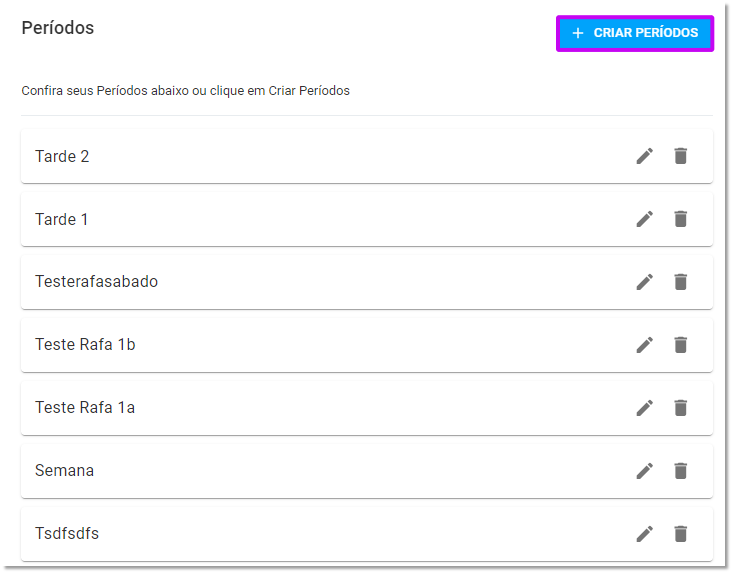This screenshot has width=732, height=573.
Task: Delete the Teste Rafa 1b period
Action: tap(681, 345)
